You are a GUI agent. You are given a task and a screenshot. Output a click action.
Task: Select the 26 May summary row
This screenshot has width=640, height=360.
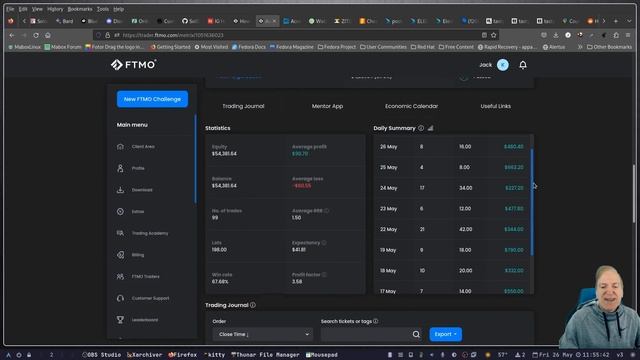tap(452, 147)
